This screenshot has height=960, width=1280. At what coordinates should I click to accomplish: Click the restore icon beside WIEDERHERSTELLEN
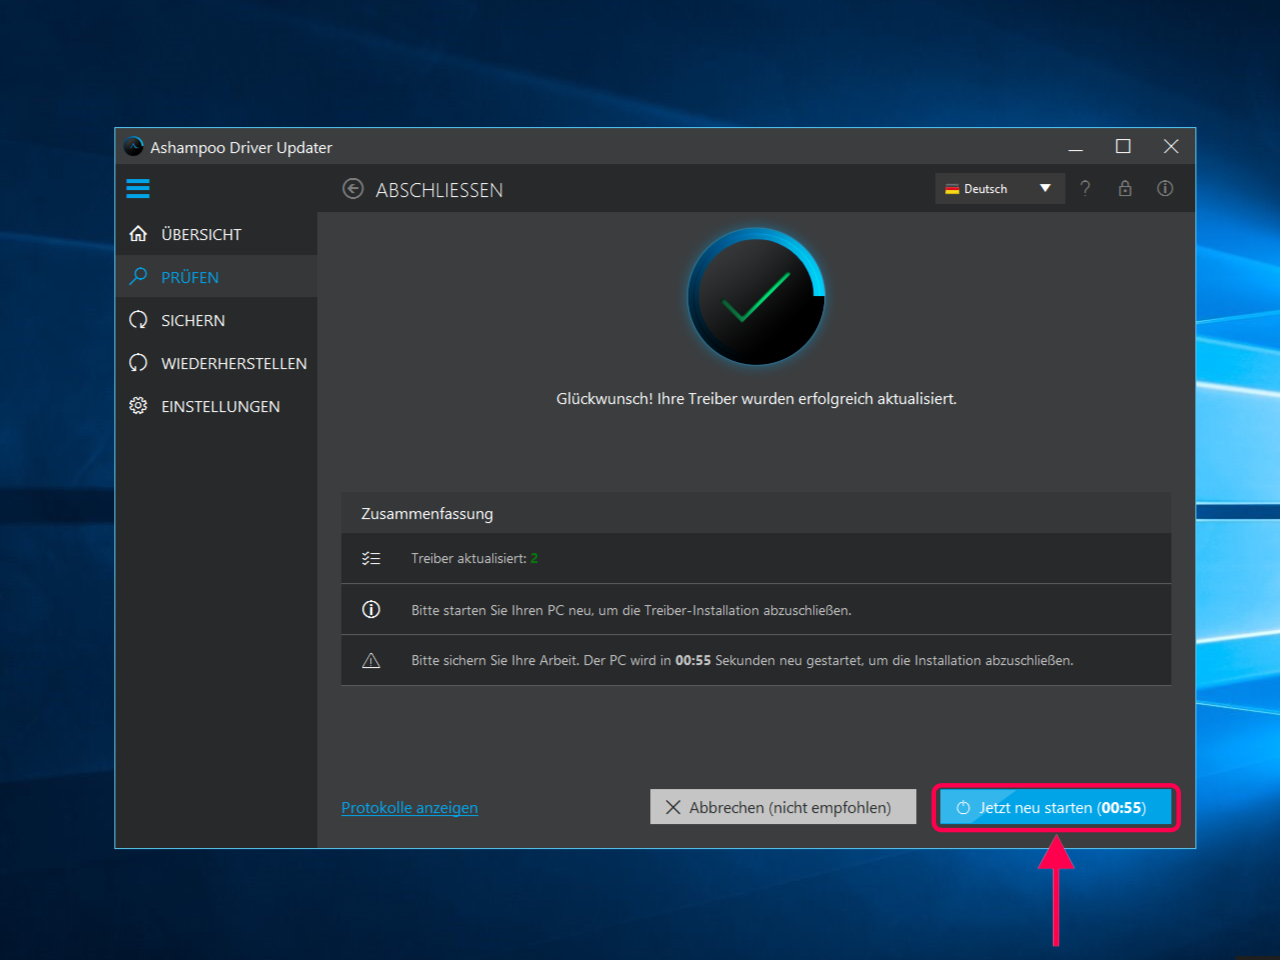click(139, 363)
